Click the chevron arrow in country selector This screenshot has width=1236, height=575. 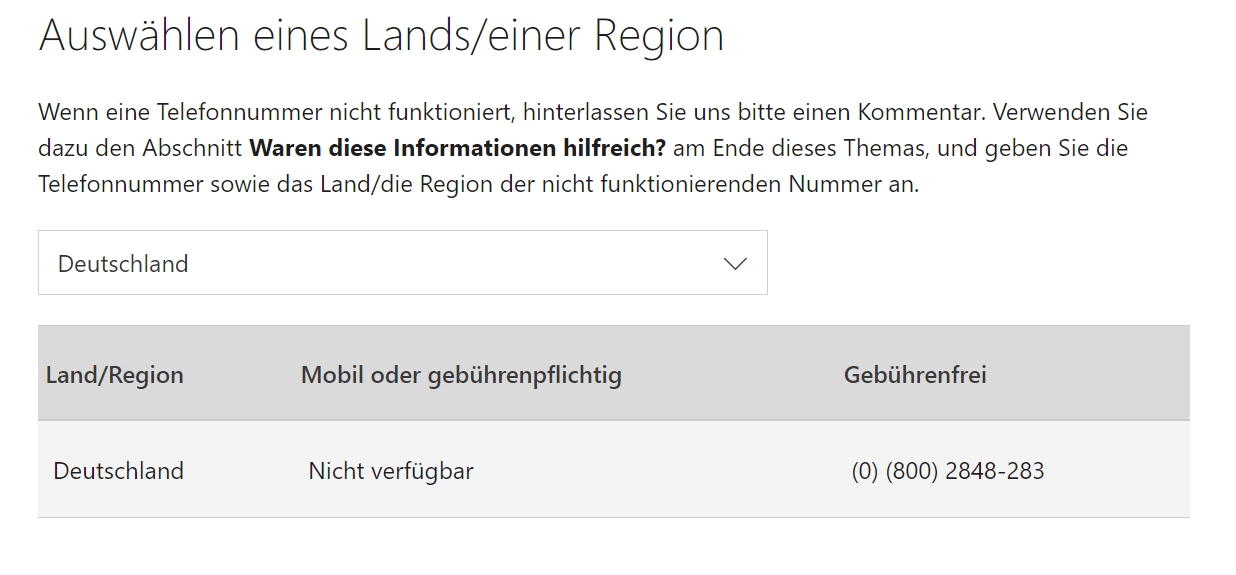(x=735, y=264)
